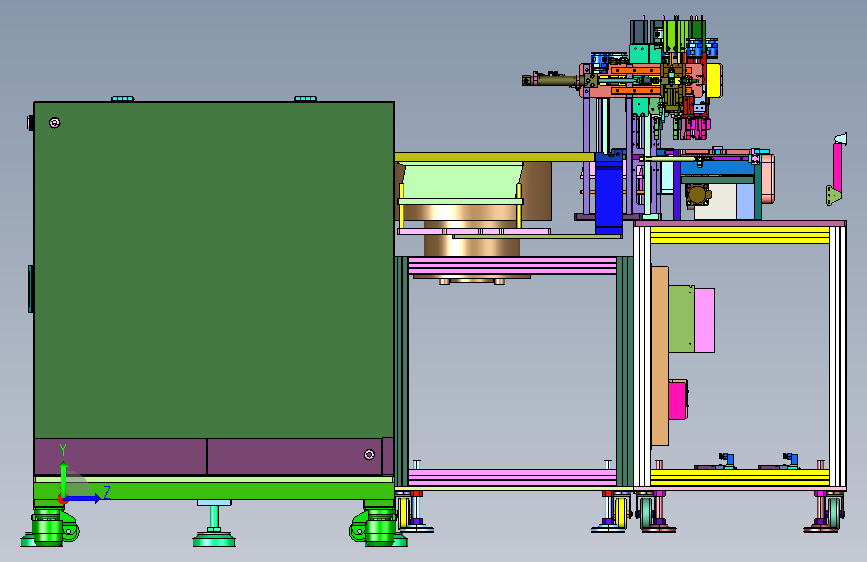The width and height of the screenshot is (867, 562).
Task: Pick the right purple panel with keyhole lock
Action: tap(295, 457)
